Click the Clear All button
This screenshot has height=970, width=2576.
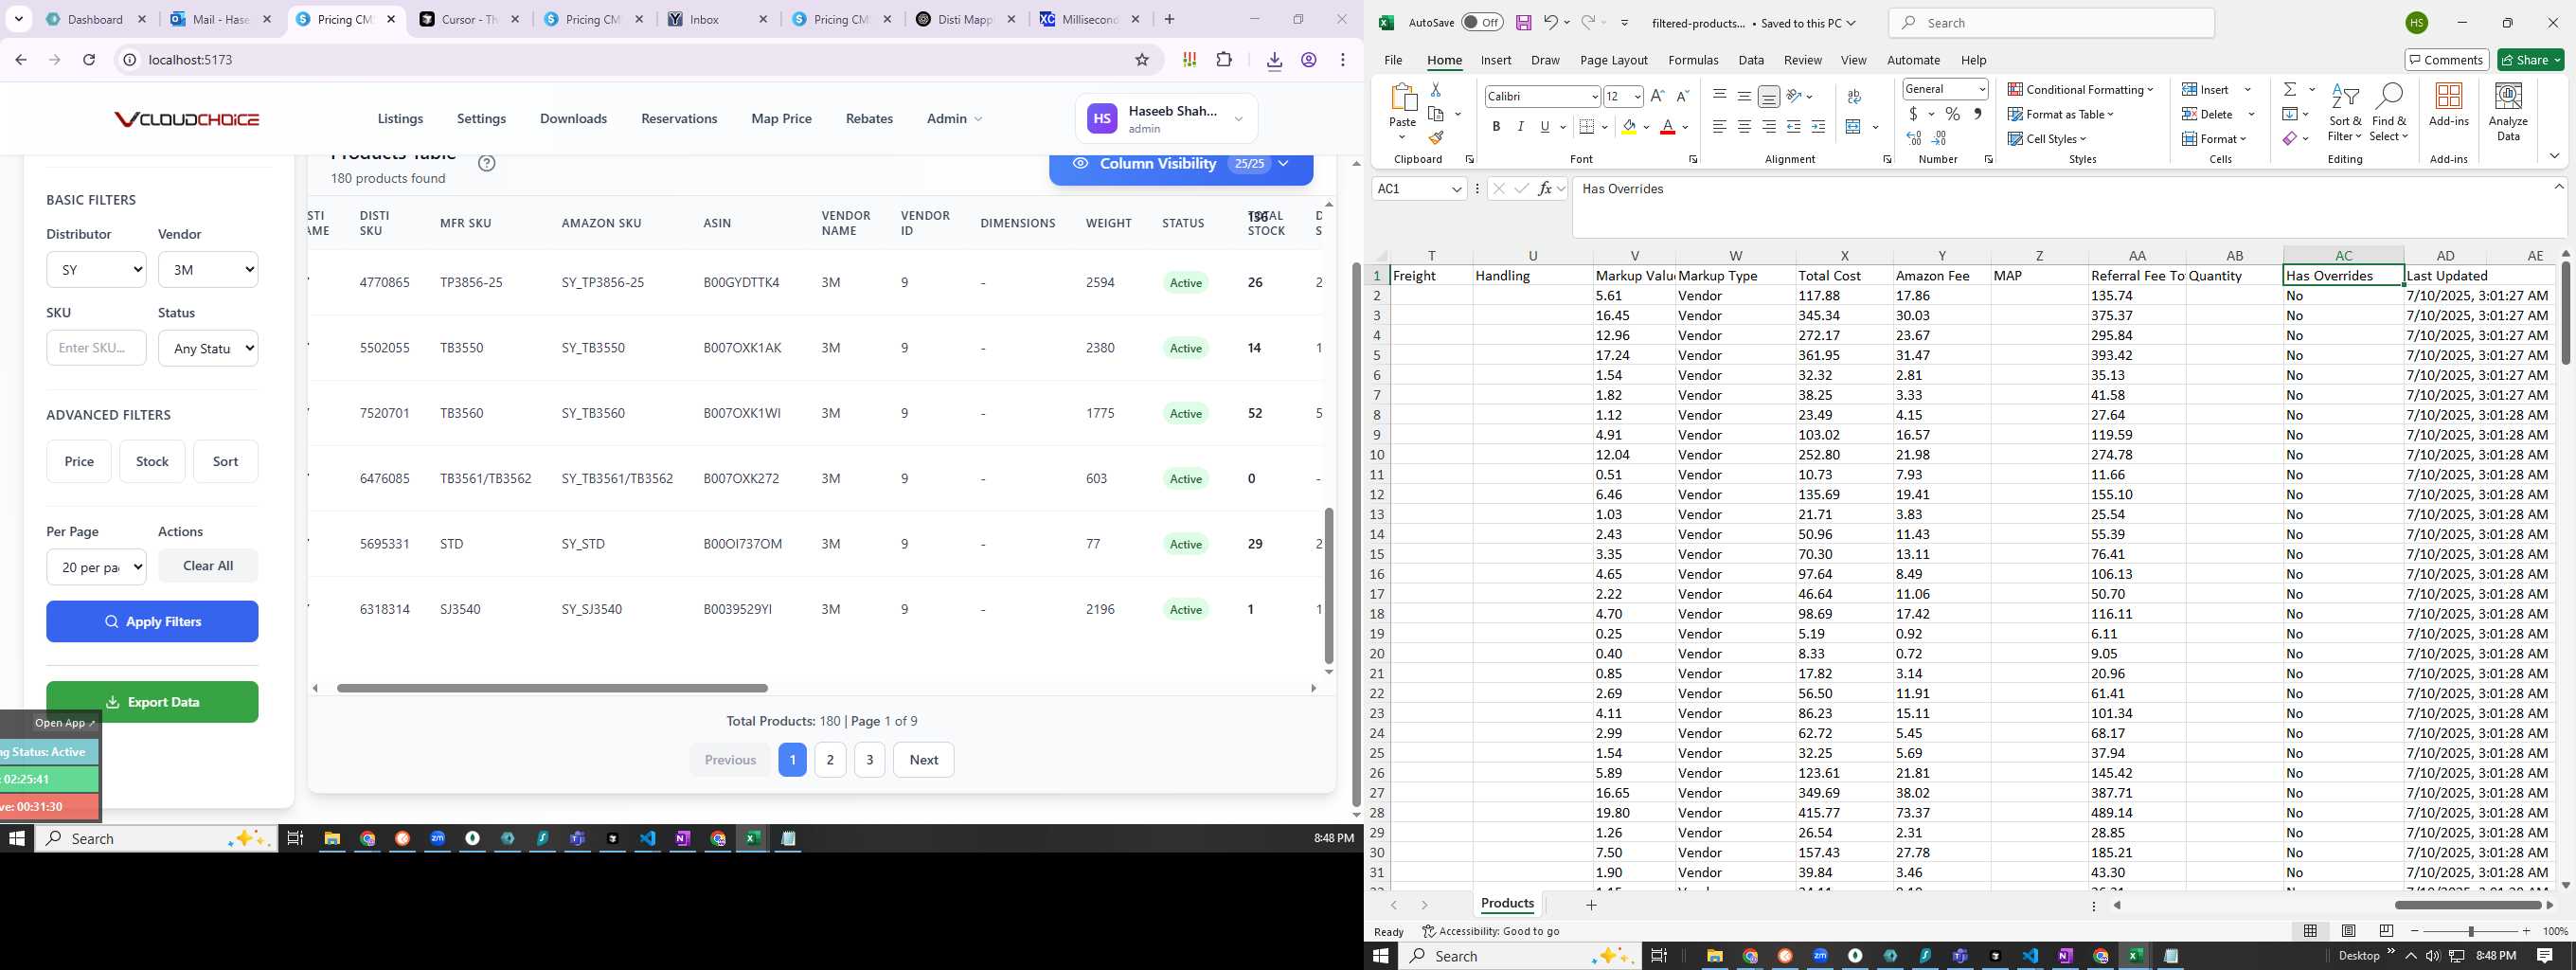(208, 565)
